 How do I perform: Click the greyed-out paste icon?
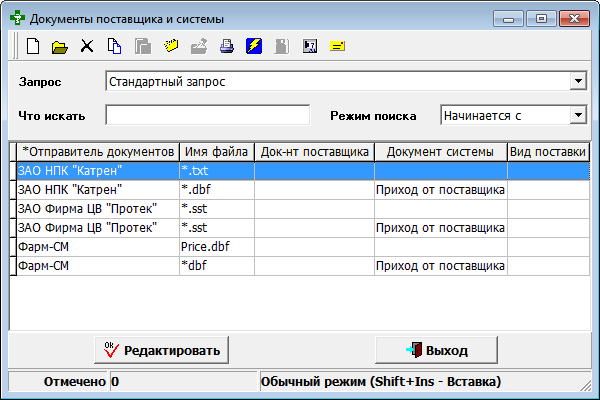click(143, 47)
